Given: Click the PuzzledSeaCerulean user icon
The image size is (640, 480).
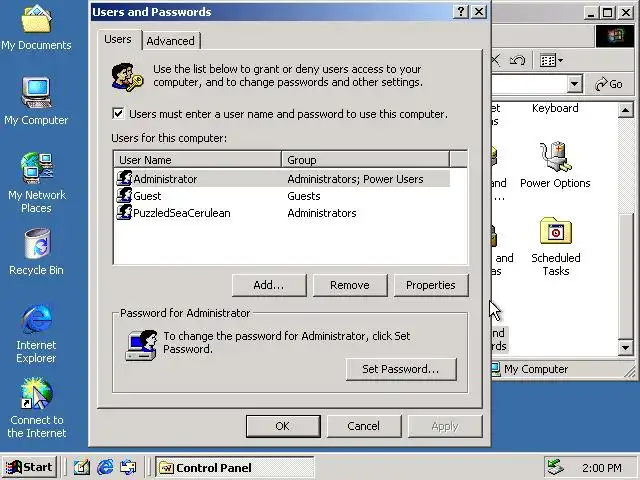Looking at the screenshot, I should (x=124, y=212).
